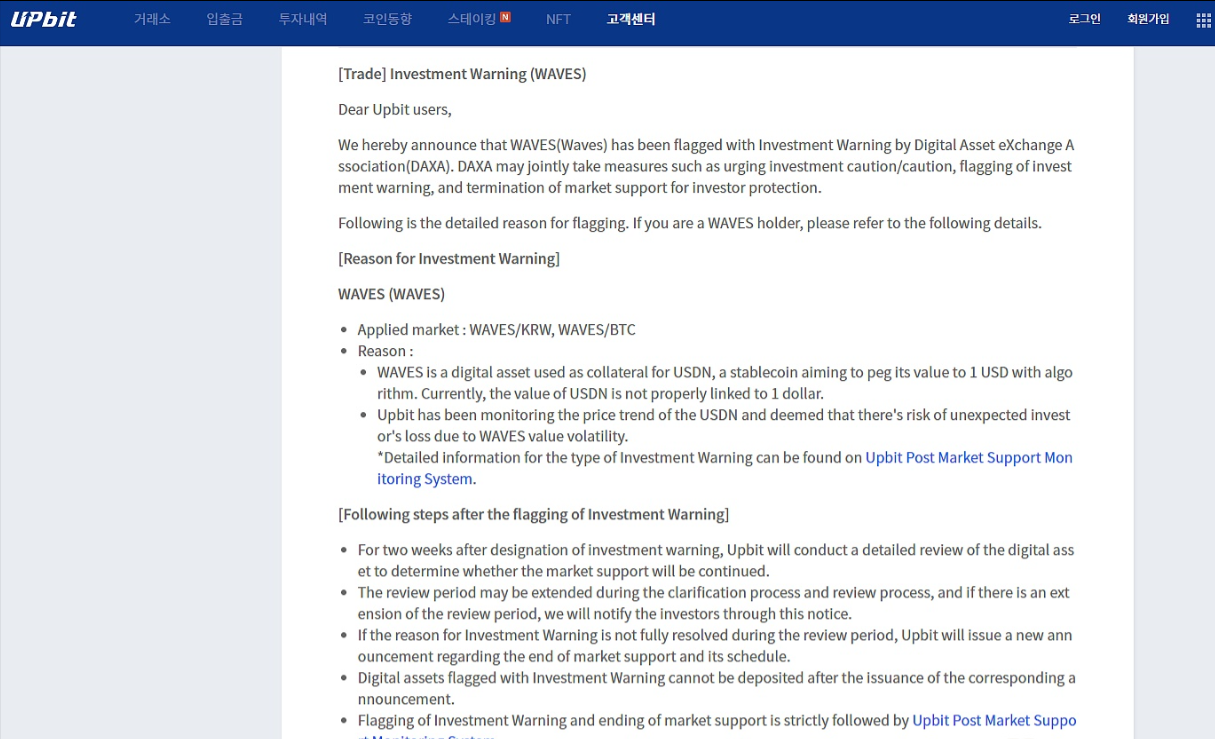The width and height of the screenshot is (1215, 739).
Task: Open the 거래소 exchange menu
Action: click(152, 19)
